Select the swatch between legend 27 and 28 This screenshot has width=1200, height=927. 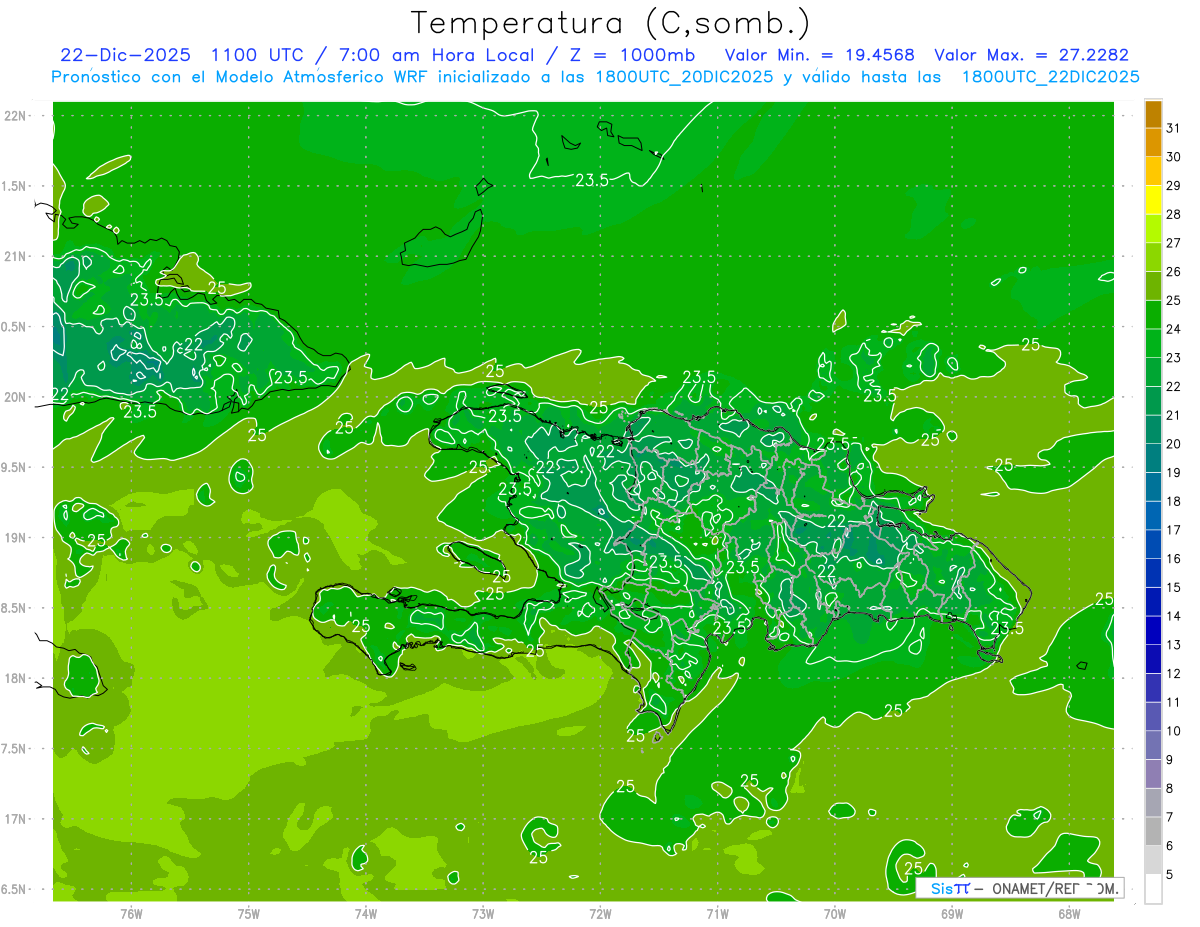pyautogui.click(x=1153, y=228)
